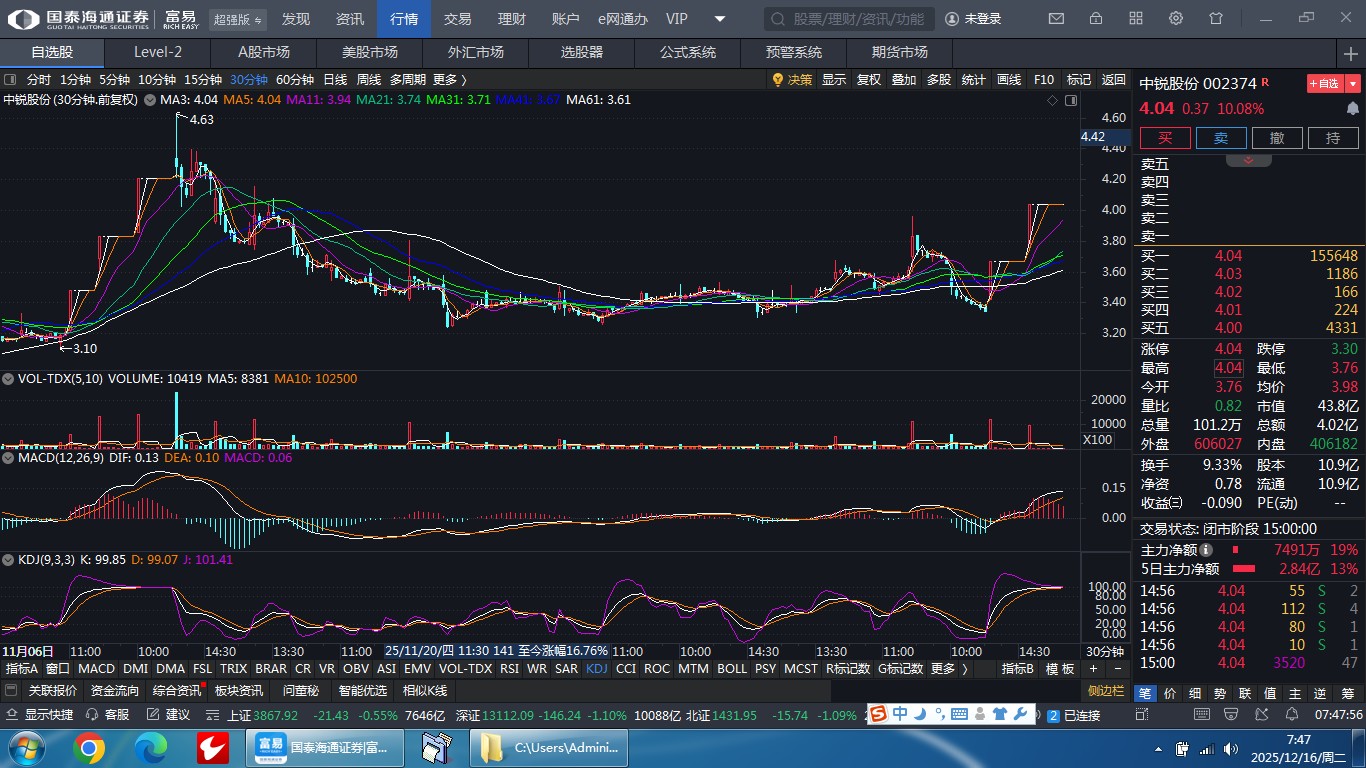This screenshot has width=1366, height=768.
Task: Expand the dropdown arrow next to 自选 button
Action: coord(1354,84)
